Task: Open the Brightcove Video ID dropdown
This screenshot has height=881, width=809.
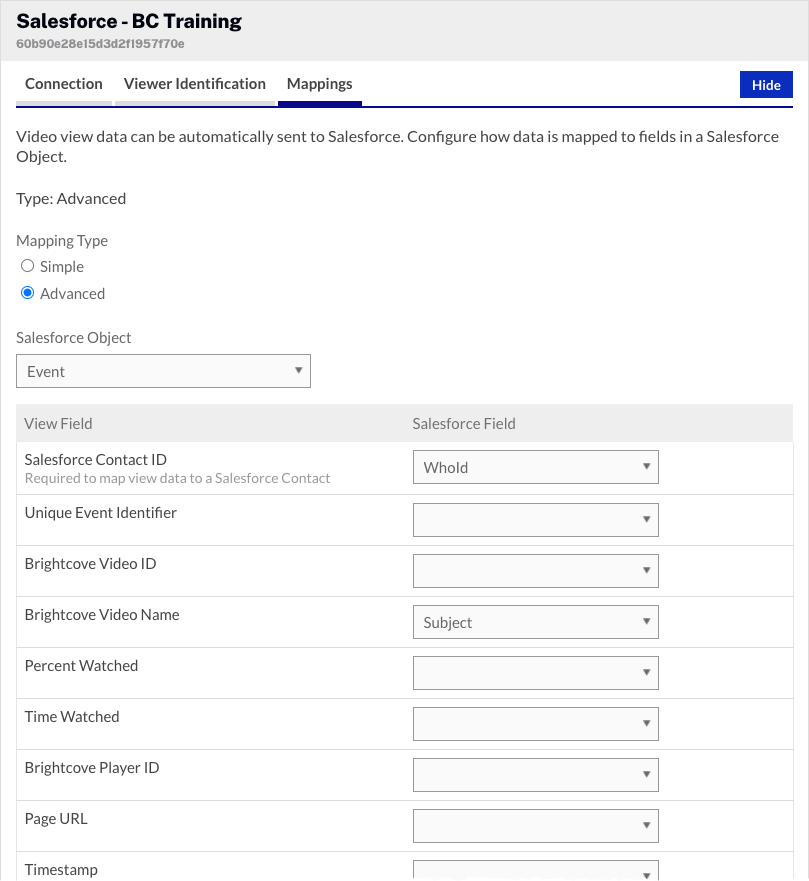Action: 535,570
